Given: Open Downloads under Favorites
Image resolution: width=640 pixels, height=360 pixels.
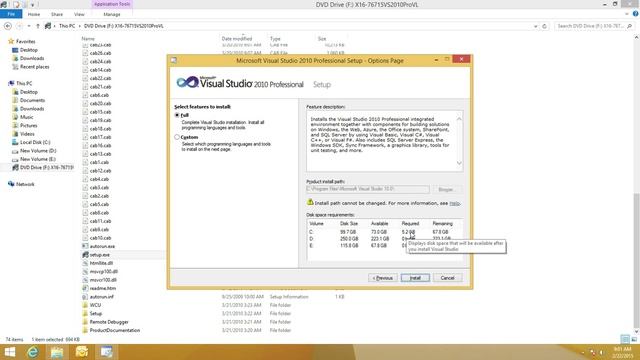Looking at the screenshot, I should [32, 58].
